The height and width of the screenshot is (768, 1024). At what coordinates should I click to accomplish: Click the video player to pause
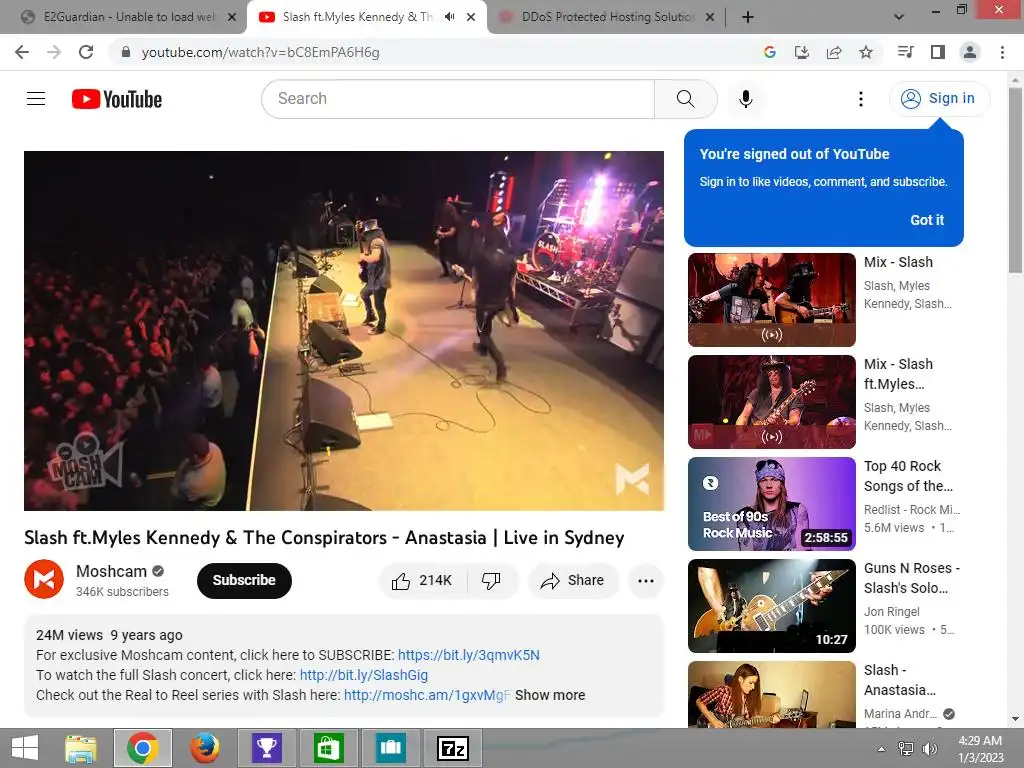pos(344,330)
